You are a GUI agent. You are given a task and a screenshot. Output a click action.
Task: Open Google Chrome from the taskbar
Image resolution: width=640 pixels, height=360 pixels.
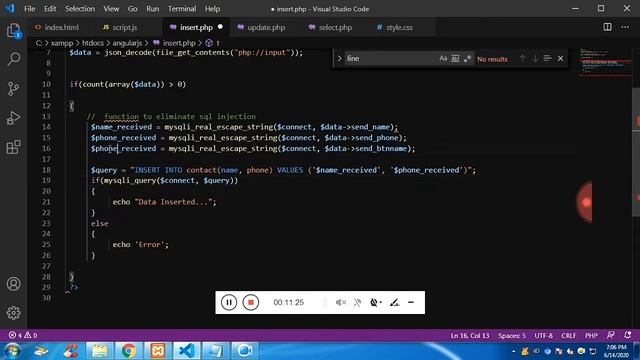pos(129,351)
